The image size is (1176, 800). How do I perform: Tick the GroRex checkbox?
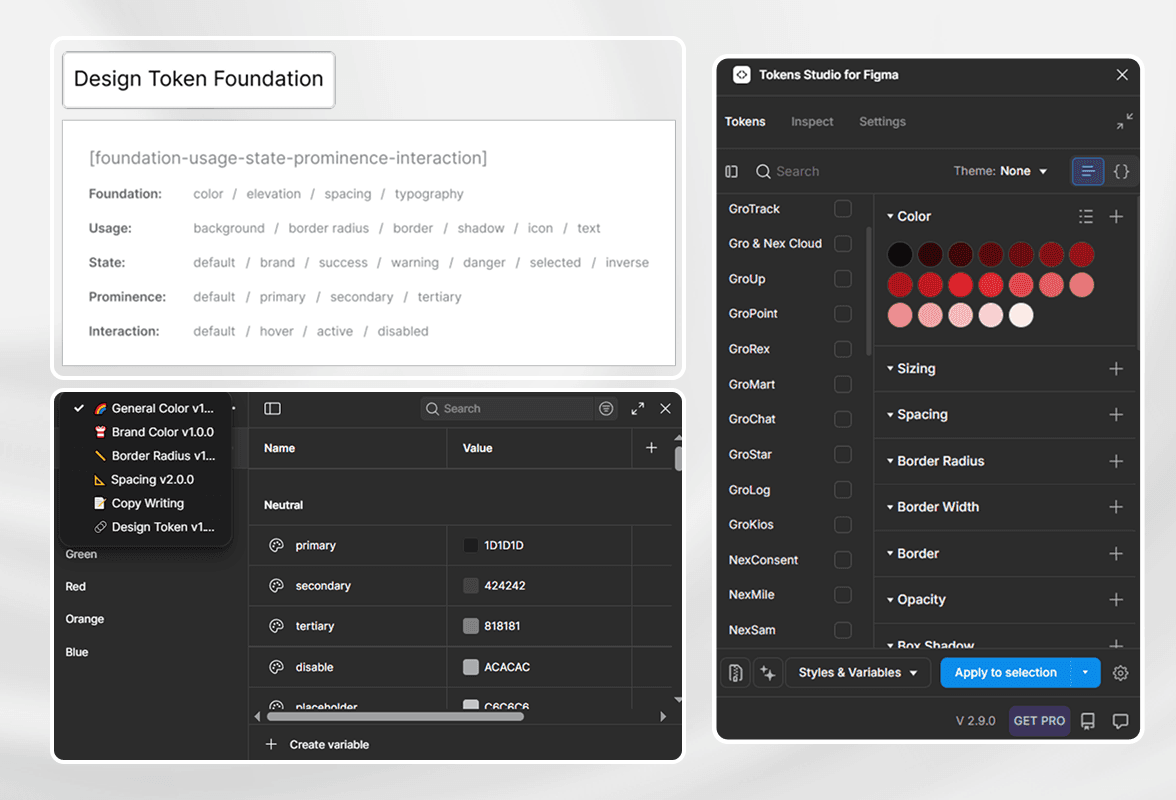(x=843, y=349)
